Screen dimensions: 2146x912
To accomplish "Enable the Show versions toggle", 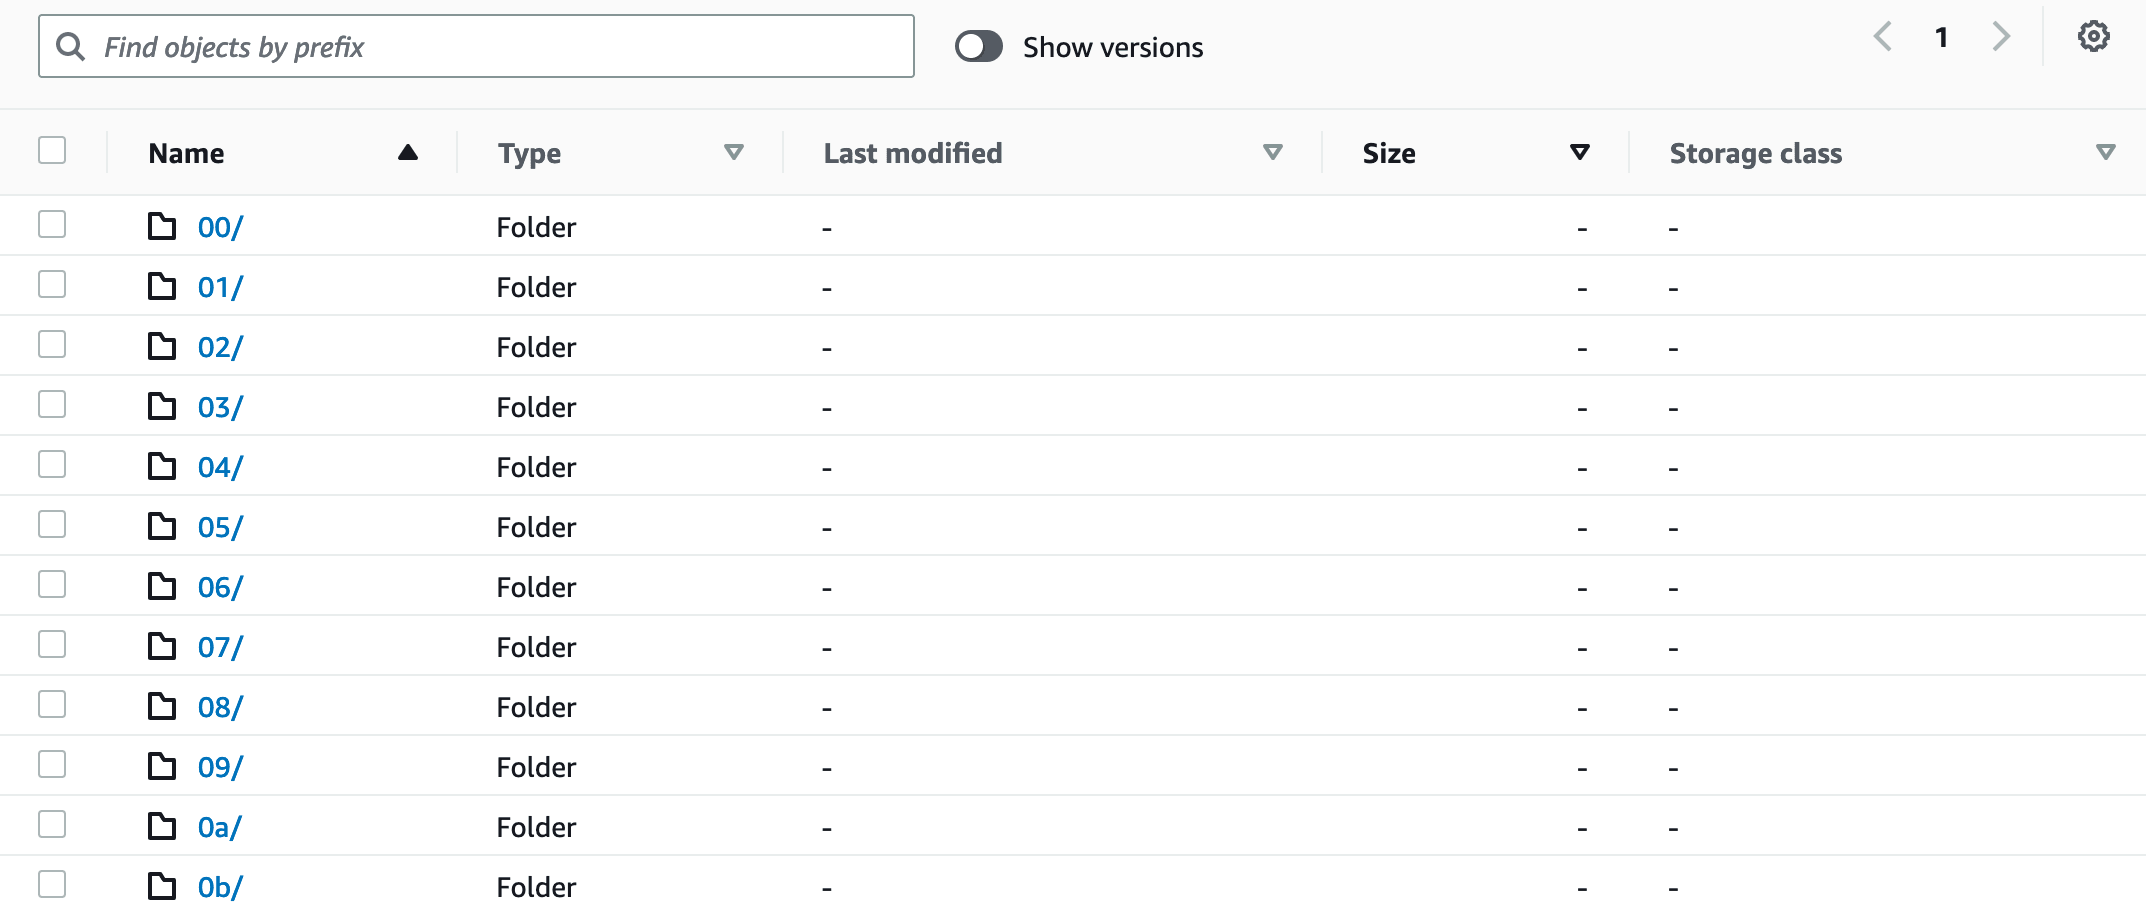I will (x=978, y=46).
